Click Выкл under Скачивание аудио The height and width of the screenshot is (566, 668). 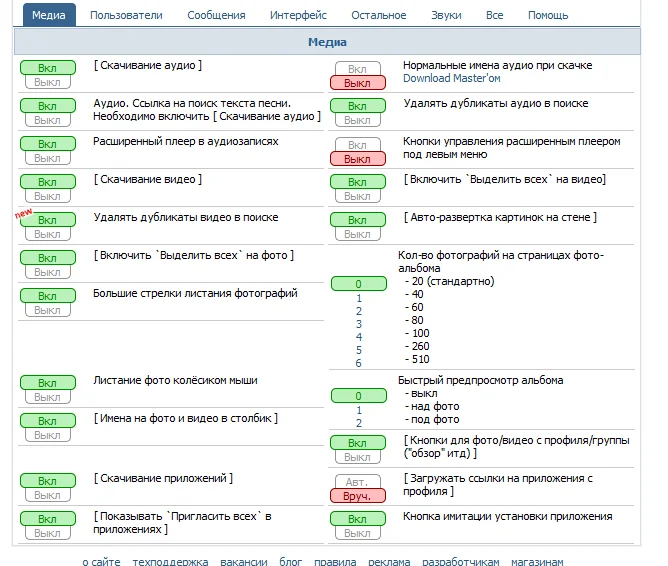pos(47,82)
